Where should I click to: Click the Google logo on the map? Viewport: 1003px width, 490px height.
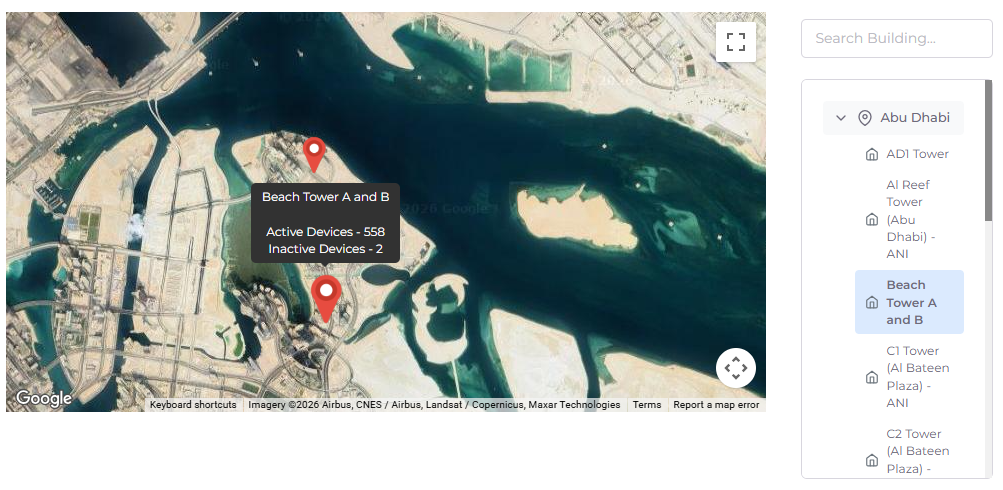tap(43, 398)
